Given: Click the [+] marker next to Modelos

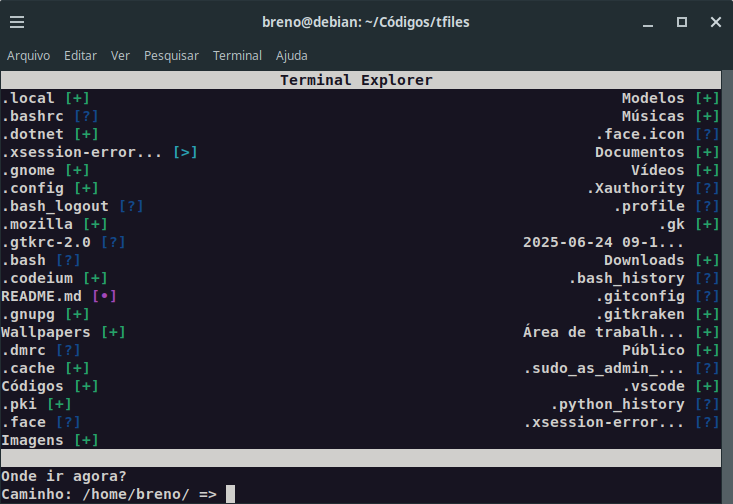Looking at the screenshot, I should coord(707,98).
